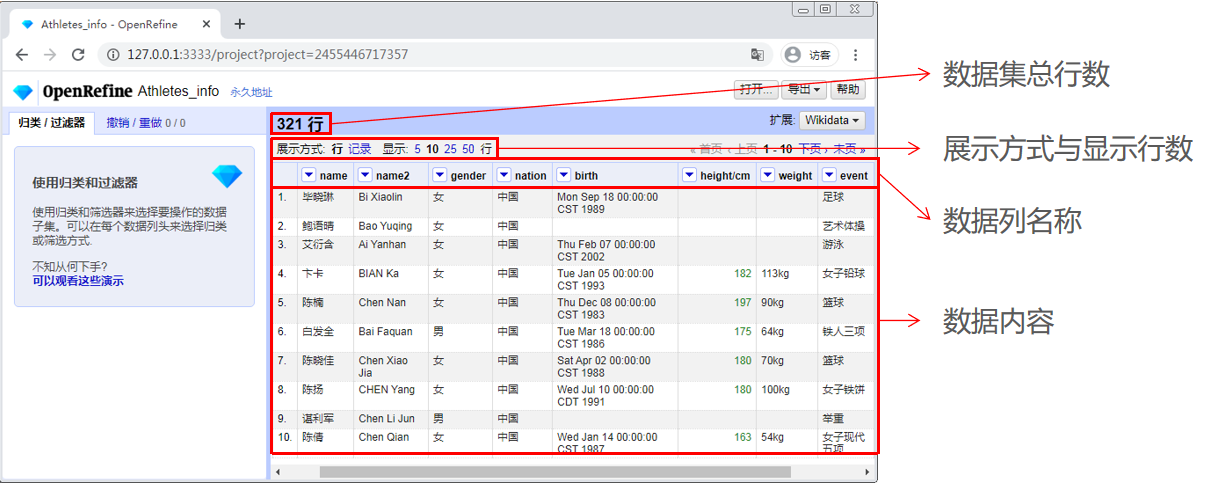1211x492 pixels.
Task: Switch display mode to 记录 records
Action: click(x=360, y=149)
